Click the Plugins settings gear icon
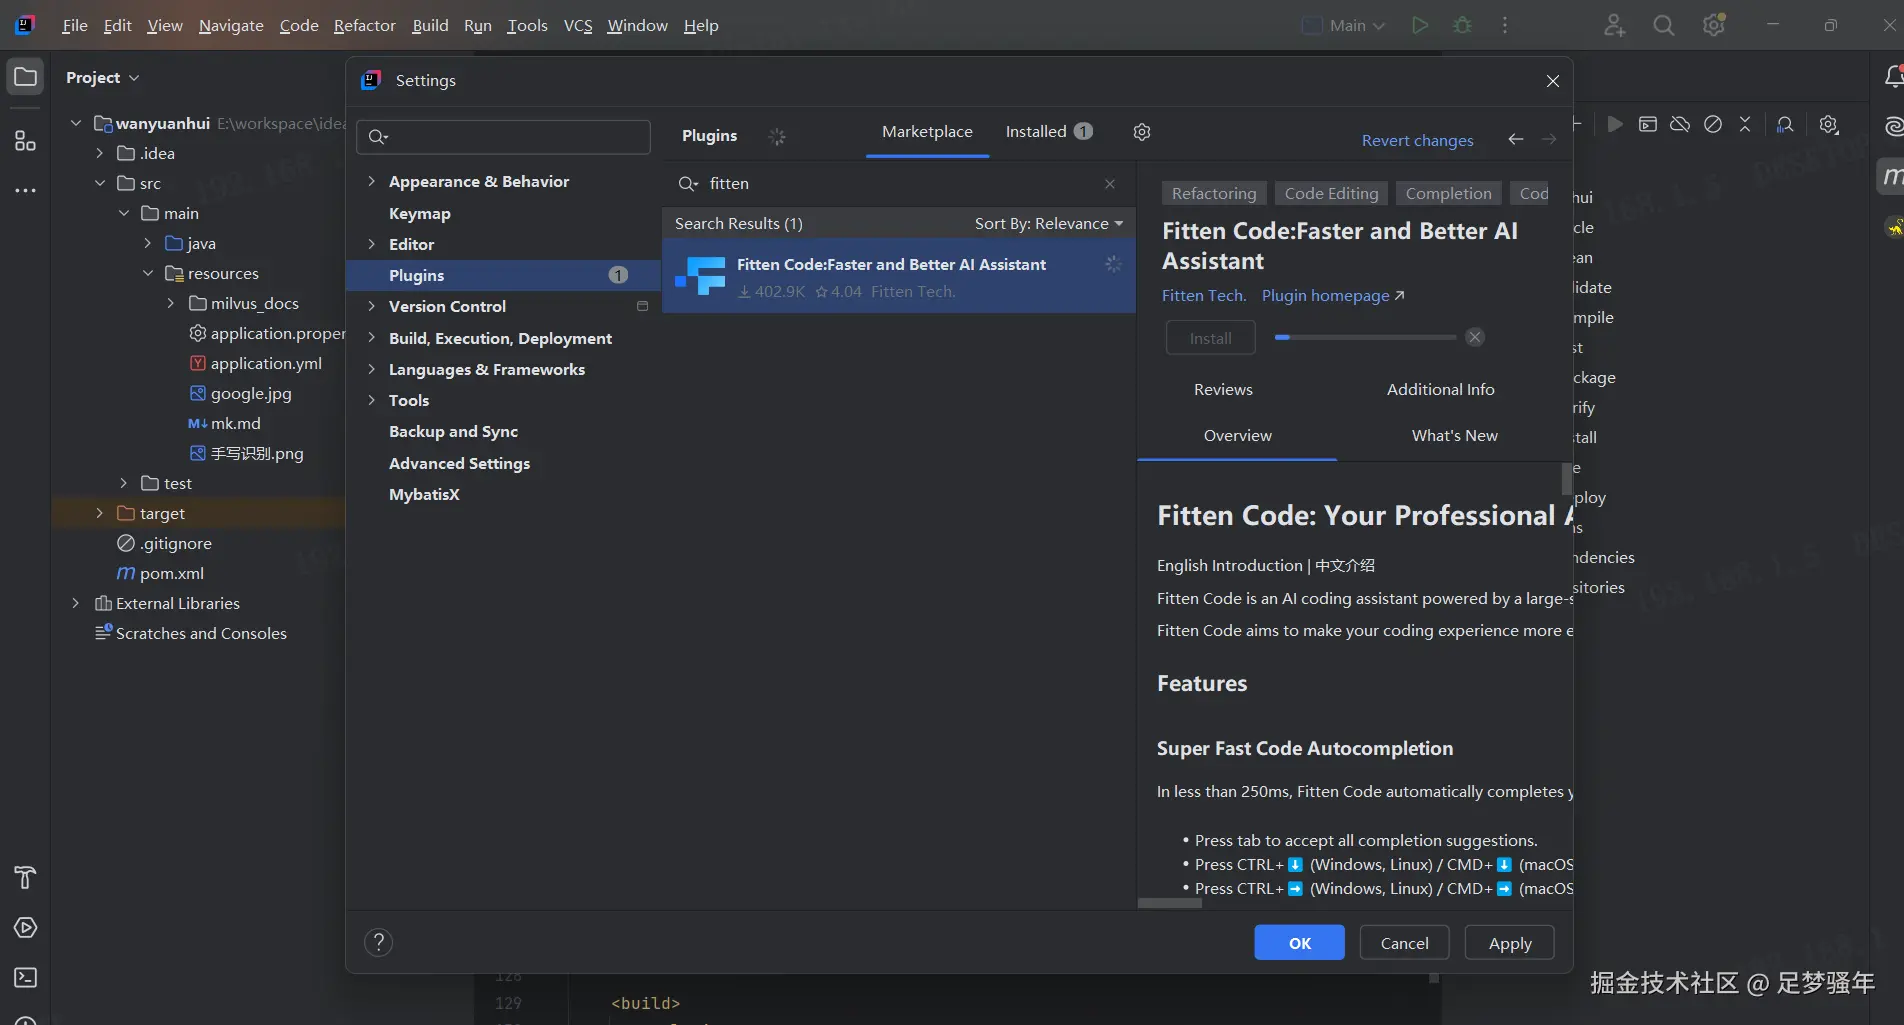The width and height of the screenshot is (1904, 1025). tap(1142, 132)
